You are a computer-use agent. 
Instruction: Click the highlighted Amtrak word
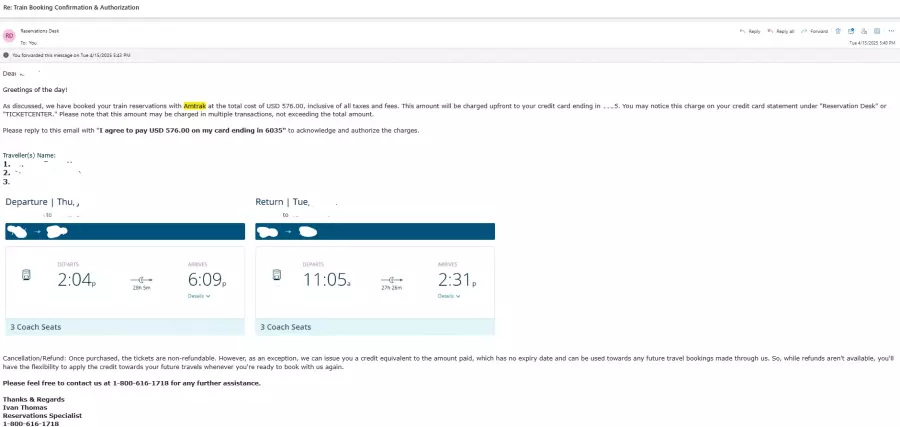tap(196, 105)
